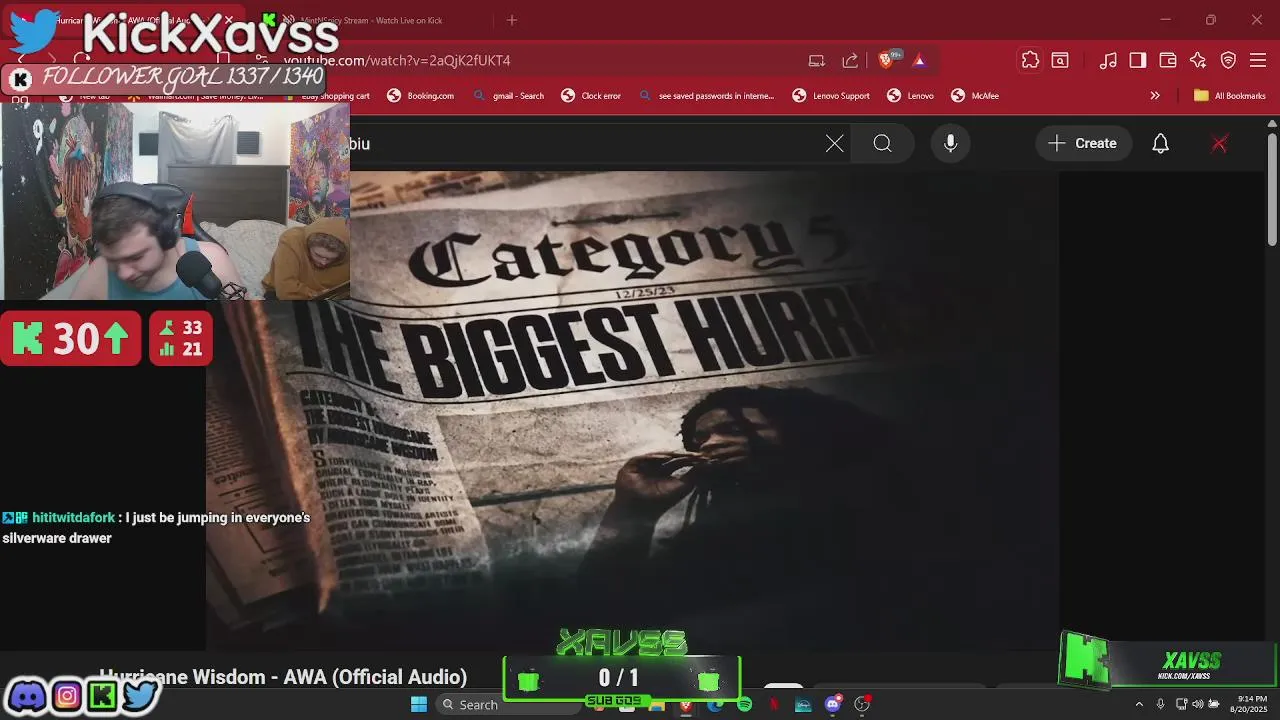
Task: Click the system tray microphone icon
Action: pos(1160,704)
